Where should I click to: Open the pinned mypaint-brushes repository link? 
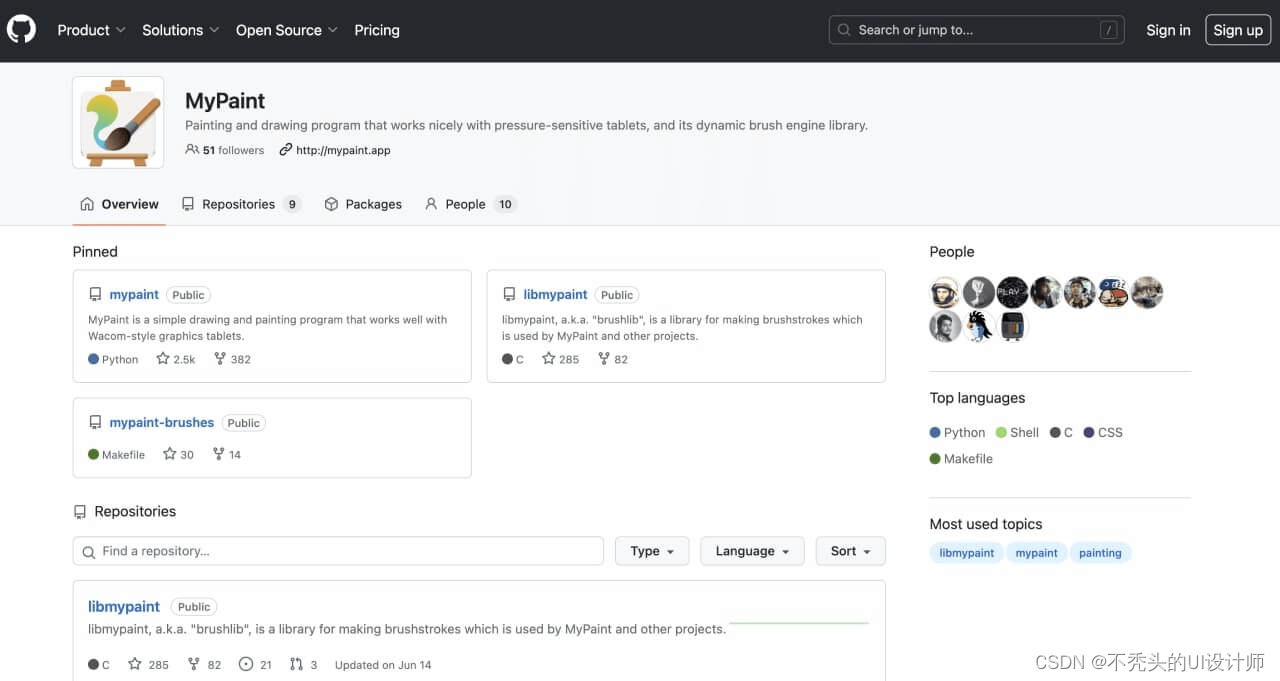click(x=162, y=423)
